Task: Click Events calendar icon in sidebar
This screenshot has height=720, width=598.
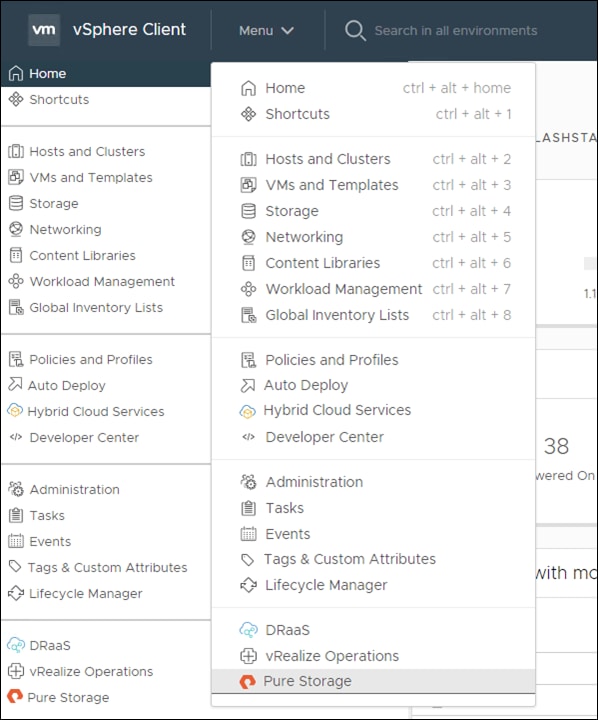Action: pyautogui.click(x=16, y=541)
